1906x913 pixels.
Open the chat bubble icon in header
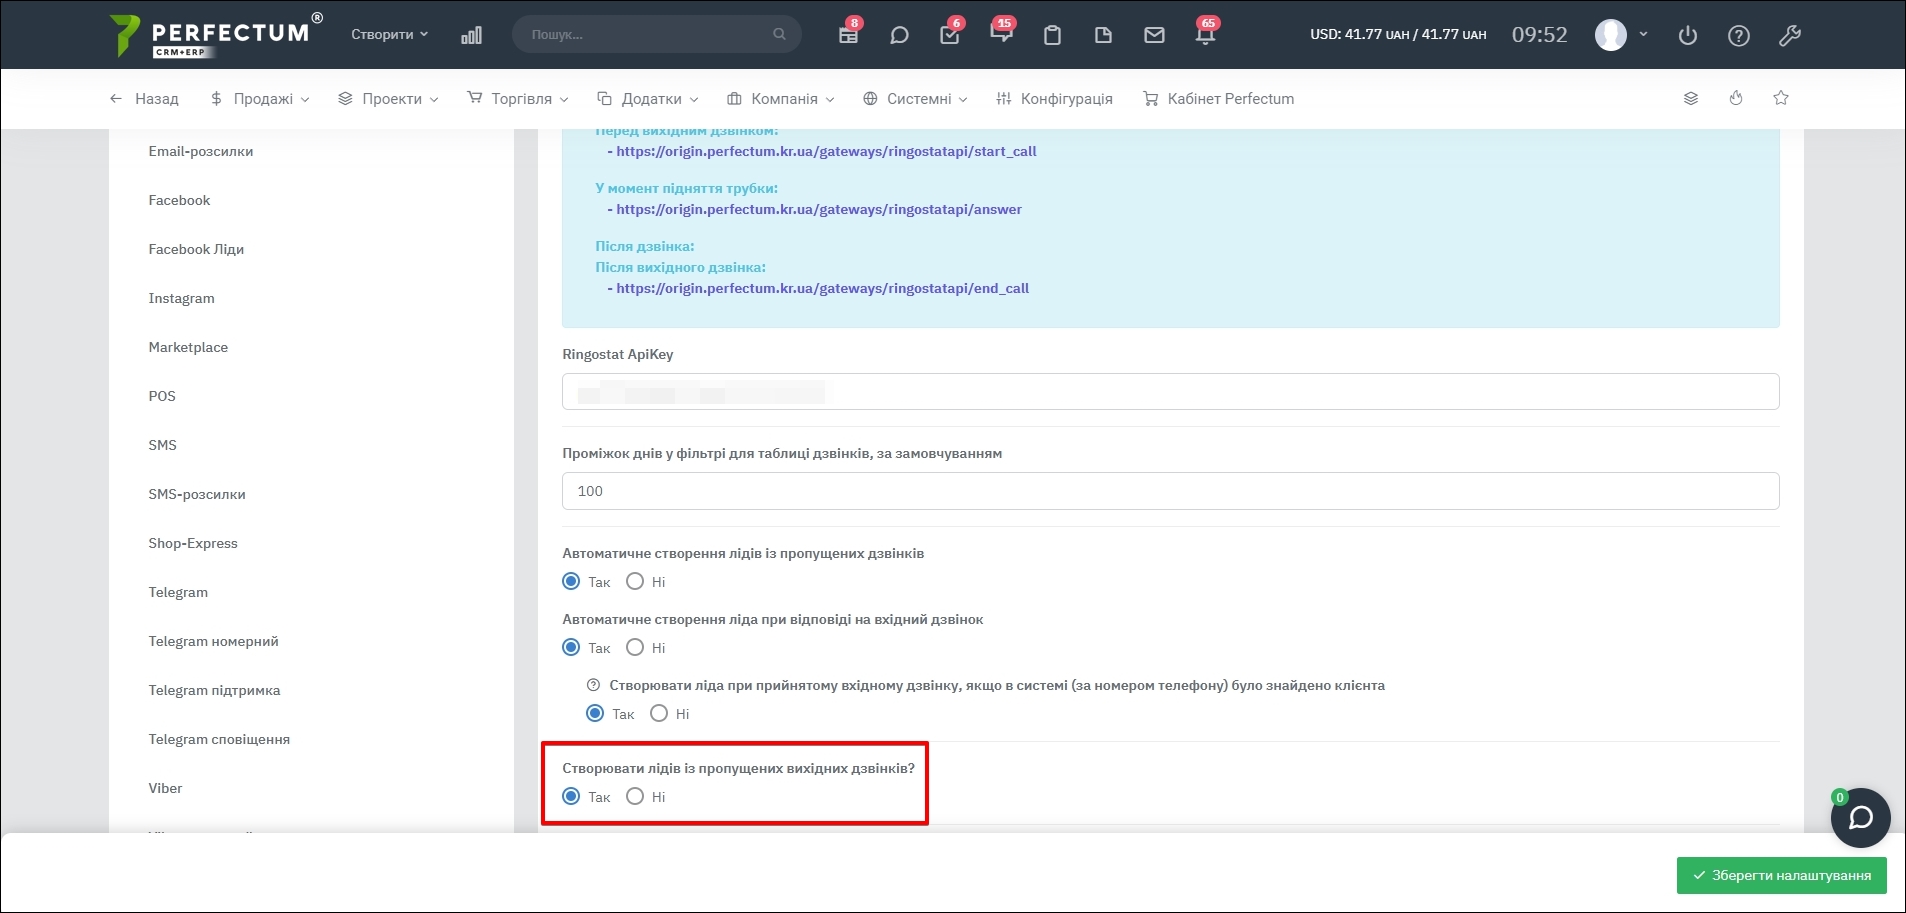coord(899,35)
